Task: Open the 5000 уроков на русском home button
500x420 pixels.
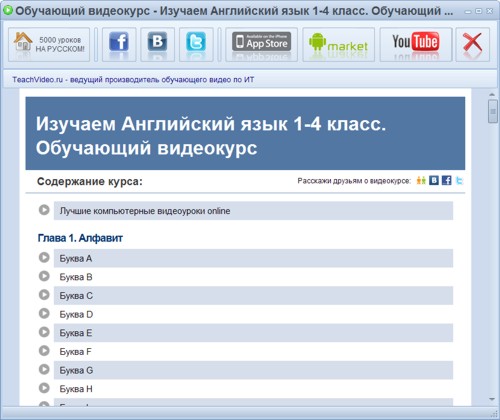Action: click(x=49, y=45)
